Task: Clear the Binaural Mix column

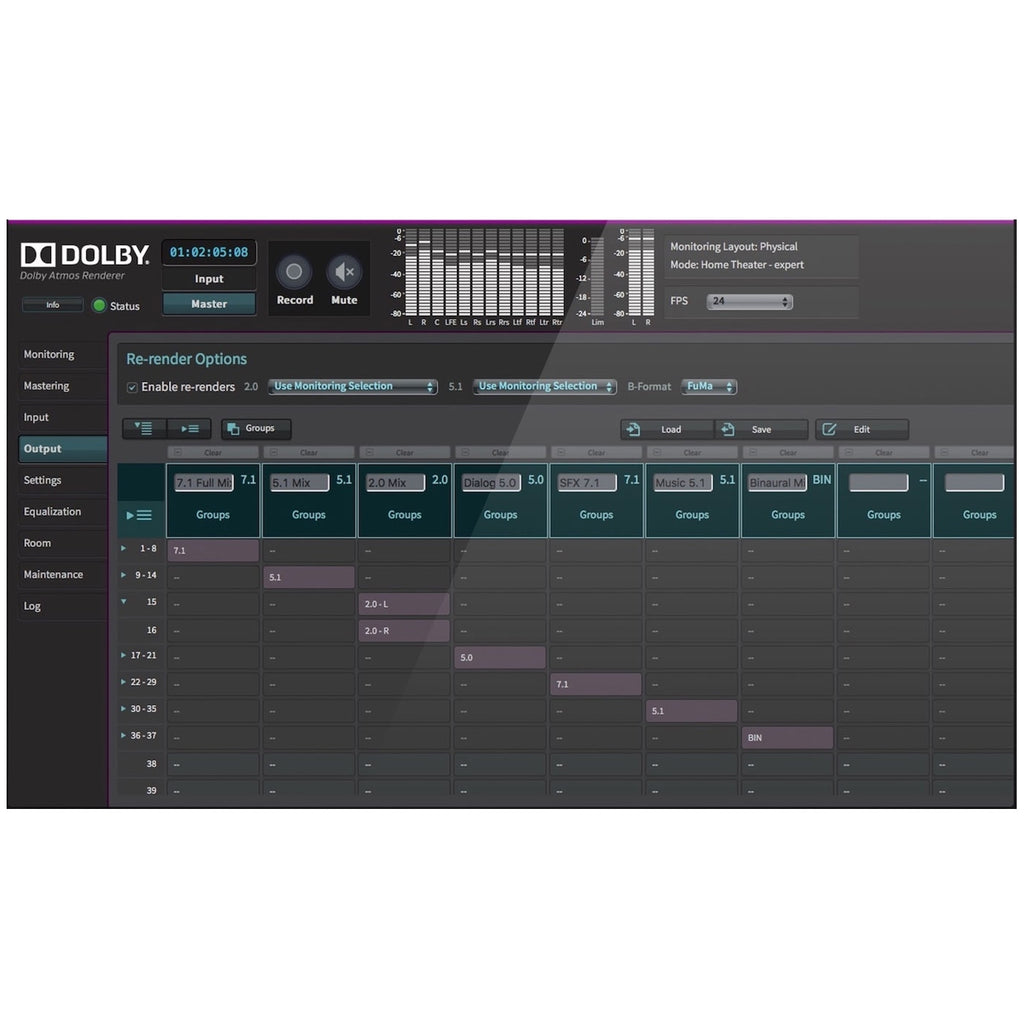Action: click(x=788, y=453)
